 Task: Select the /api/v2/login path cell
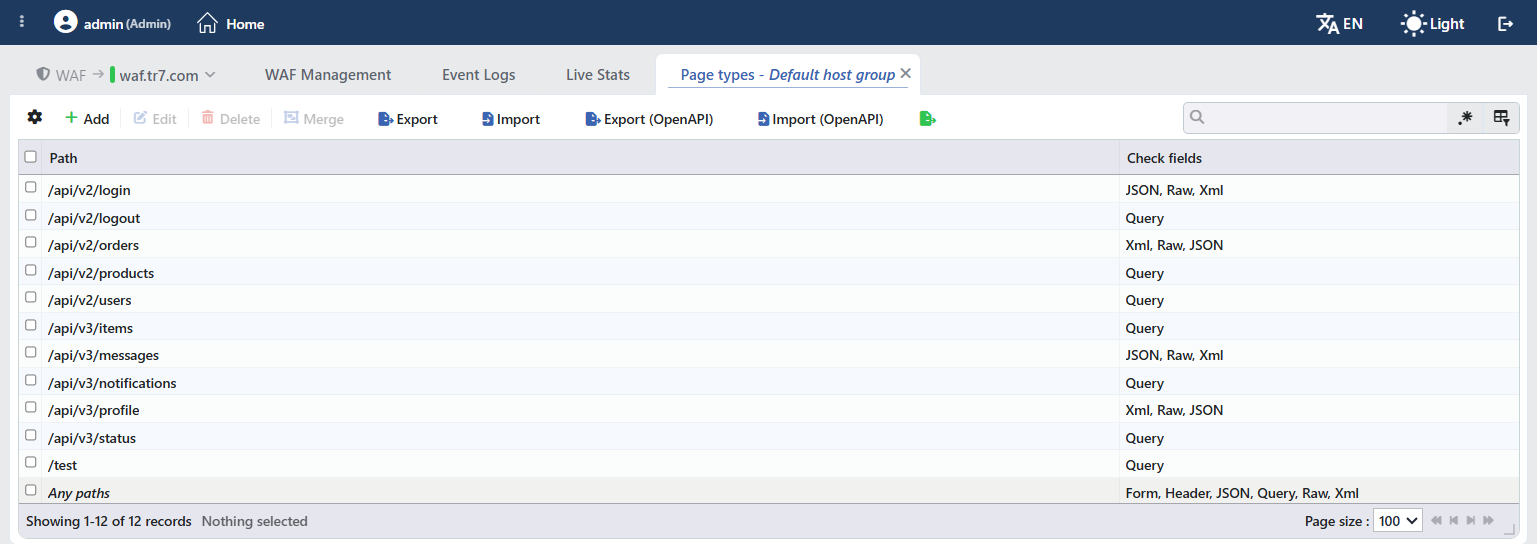point(580,190)
